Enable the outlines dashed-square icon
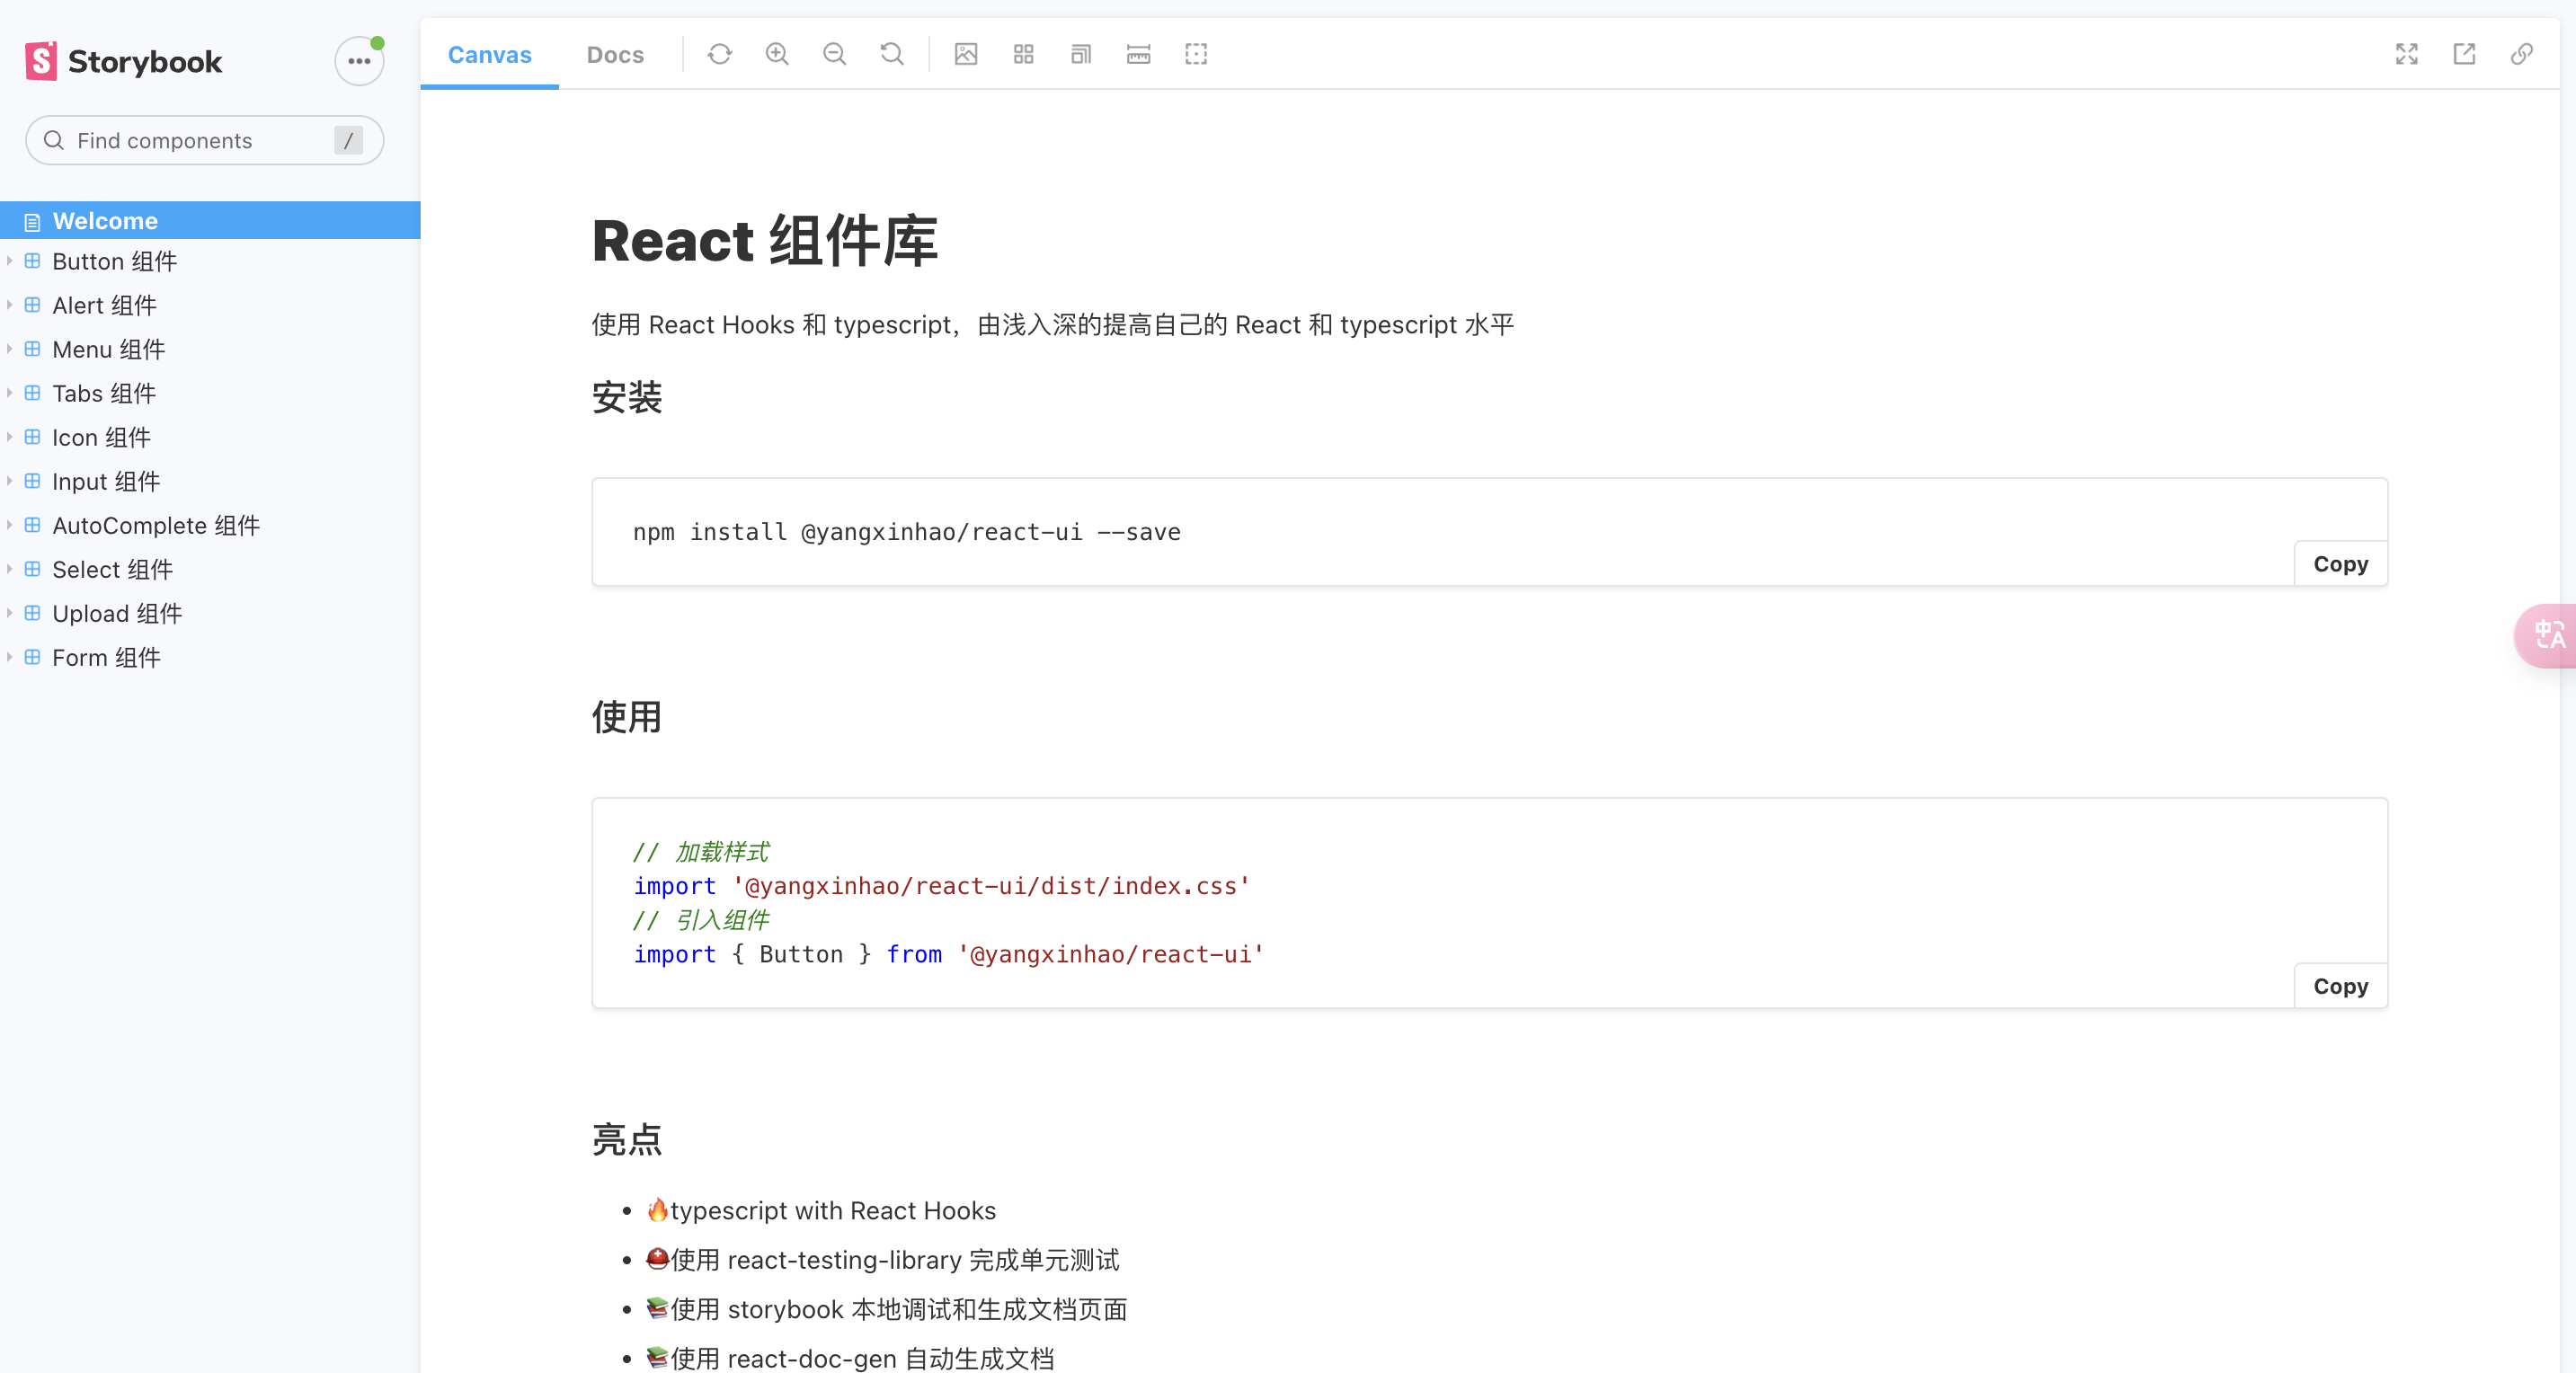This screenshot has height=1373, width=2576. [1196, 54]
